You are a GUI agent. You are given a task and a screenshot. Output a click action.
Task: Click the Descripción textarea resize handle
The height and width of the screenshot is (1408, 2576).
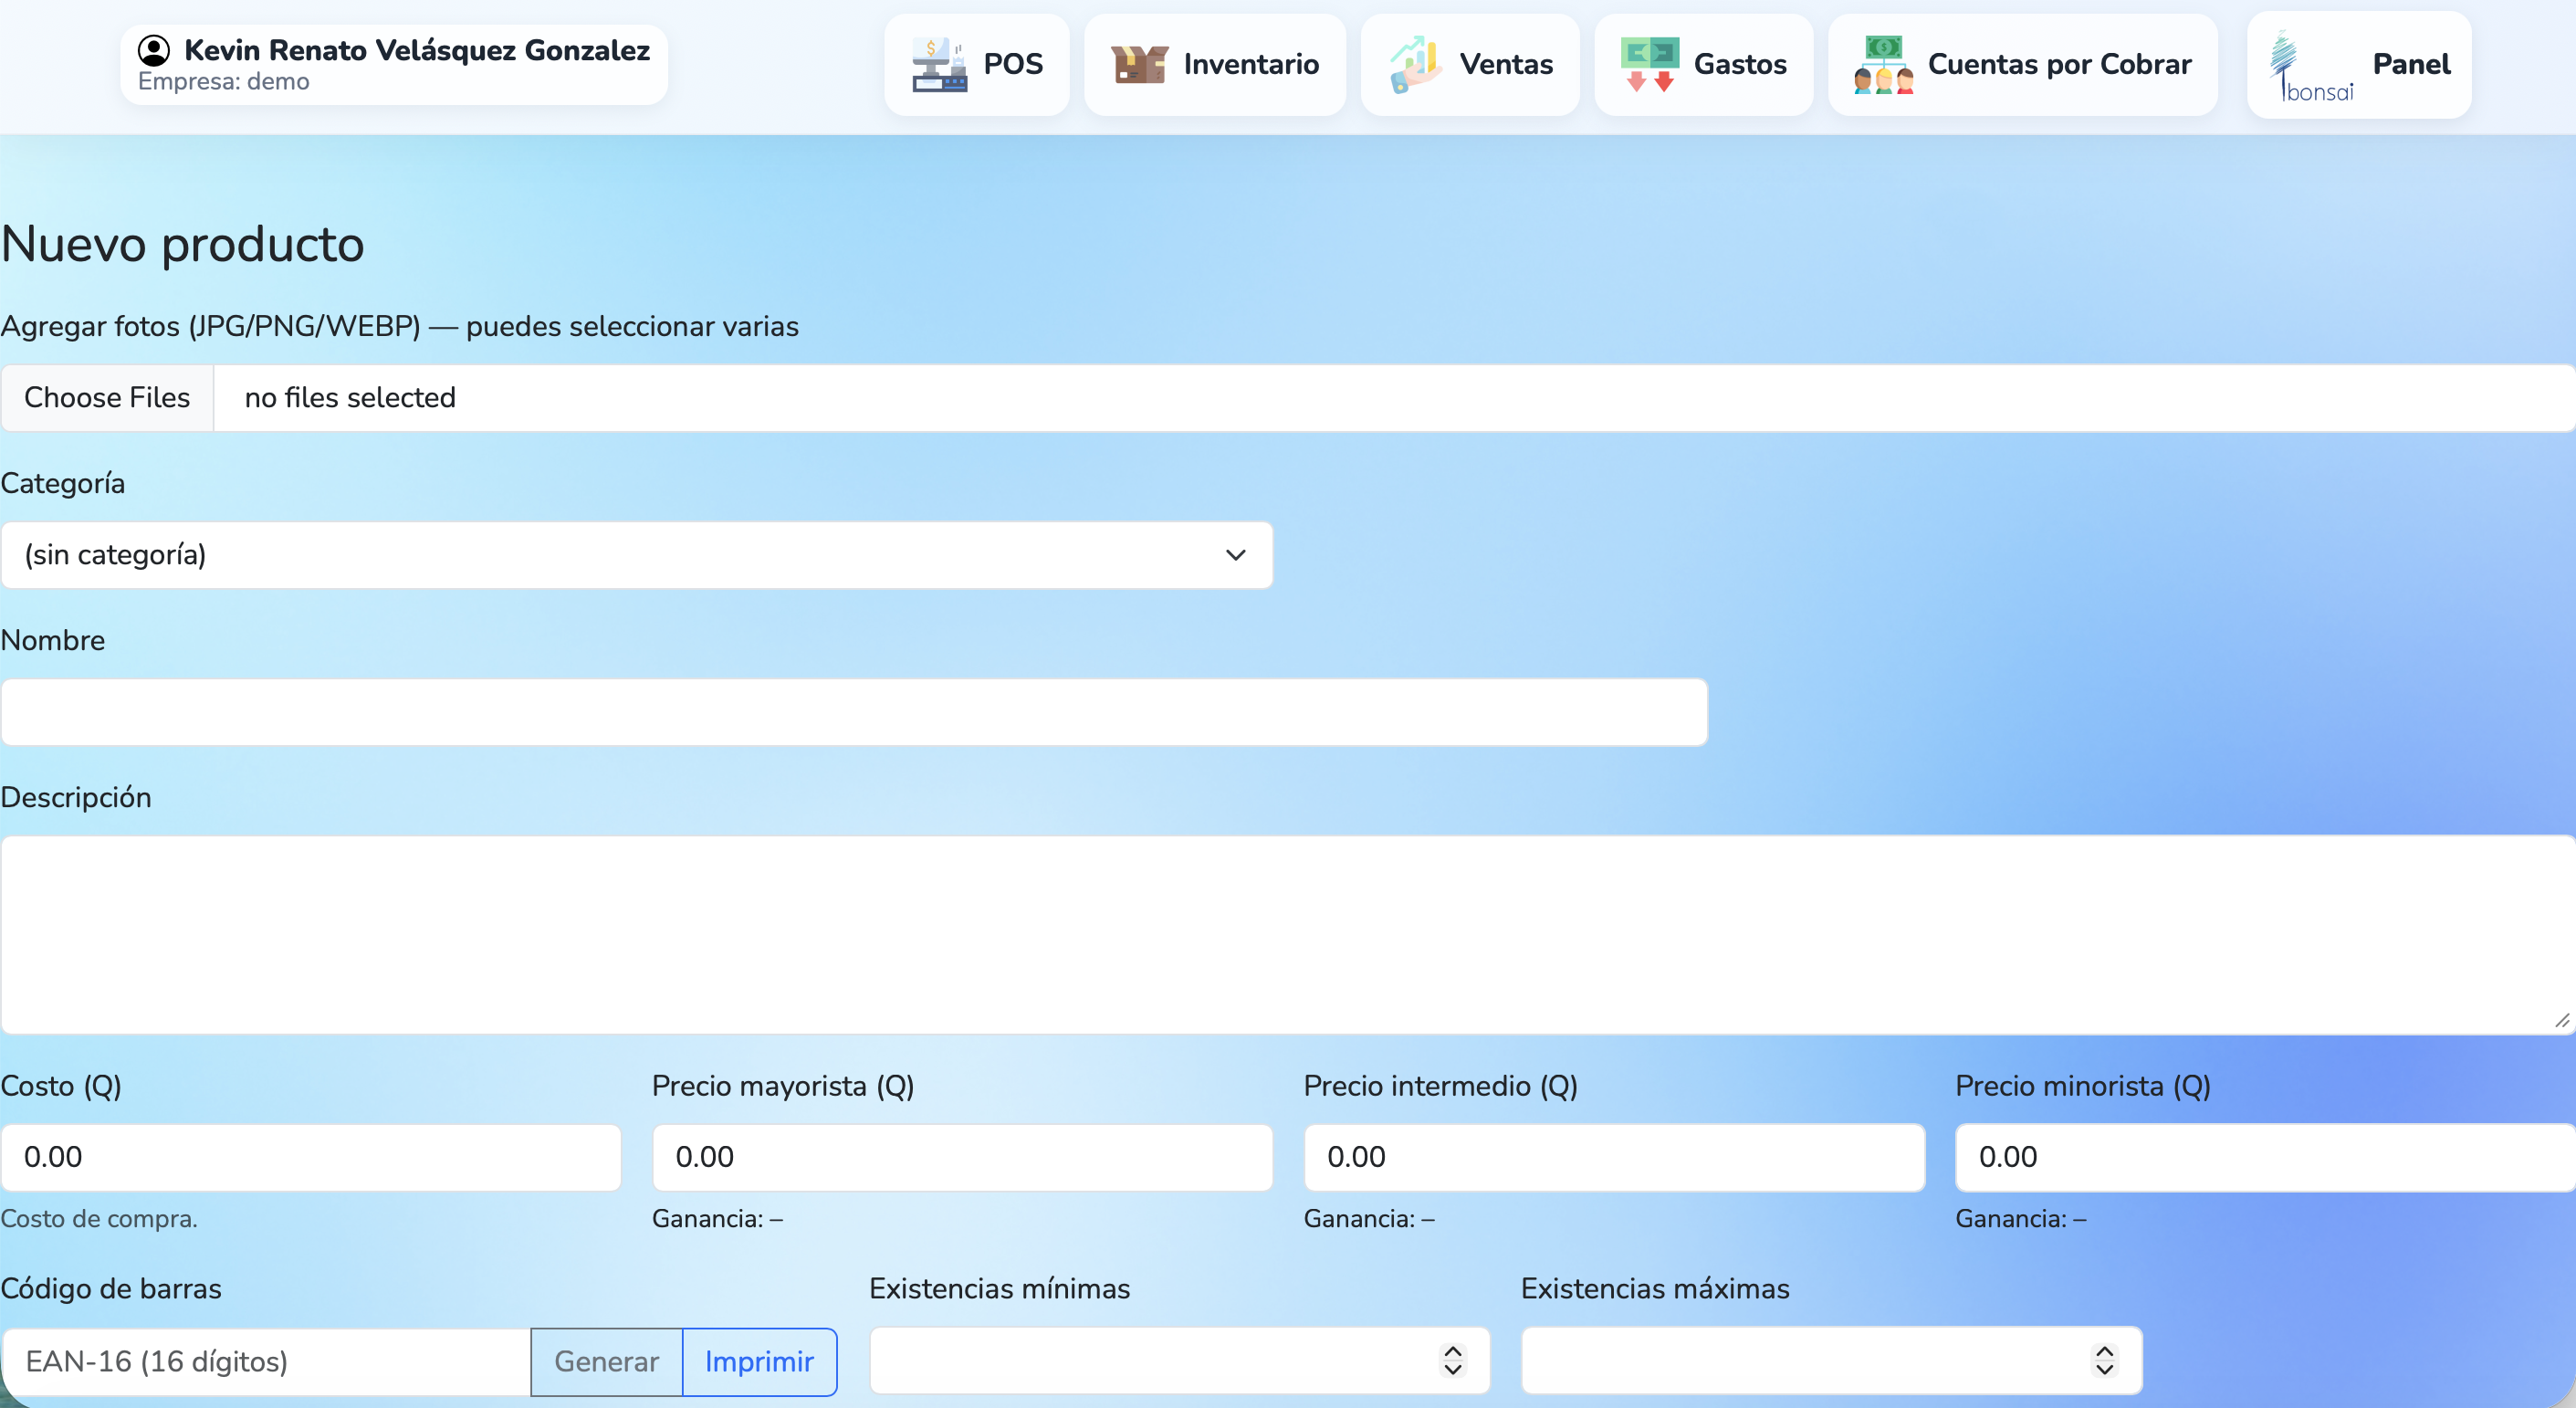pos(2561,1021)
